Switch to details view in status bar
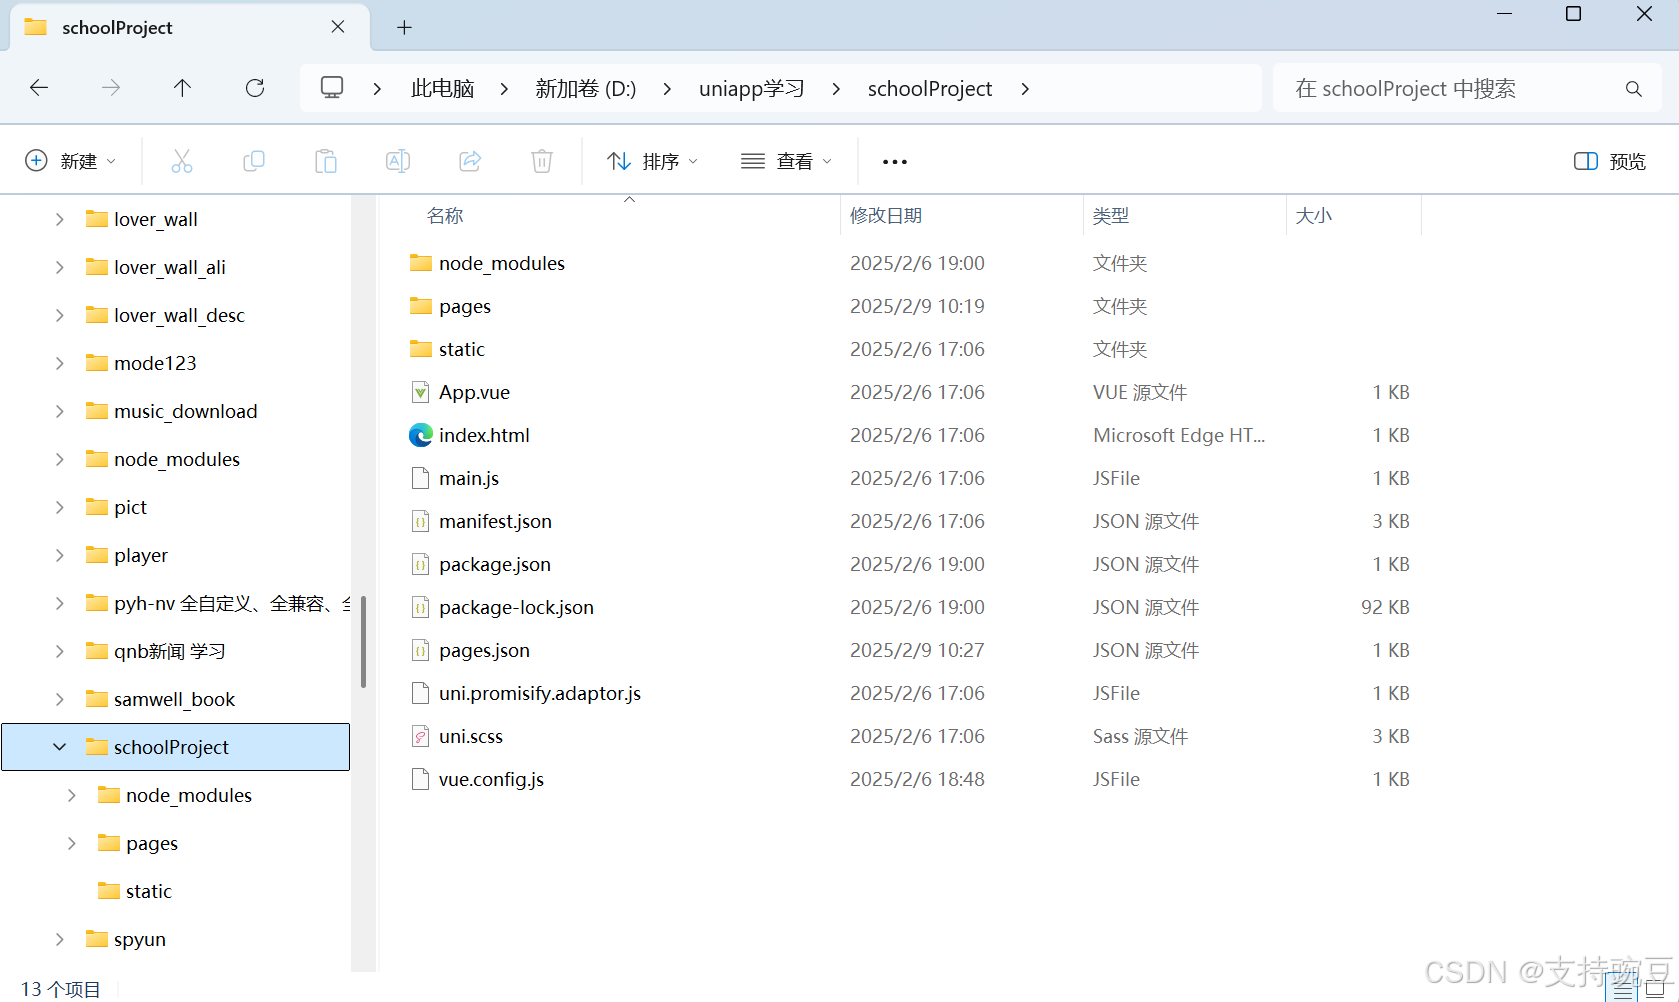 [x=1622, y=988]
